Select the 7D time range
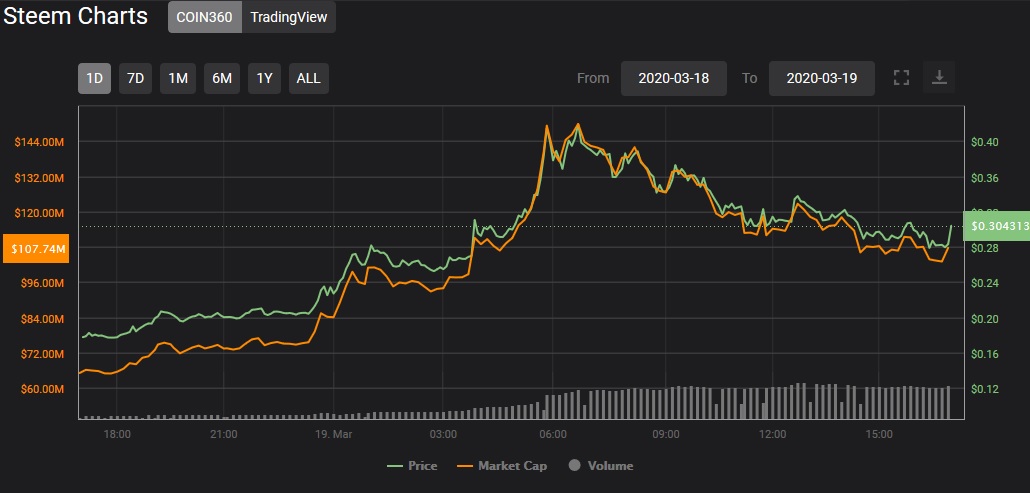 coord(135,78)
